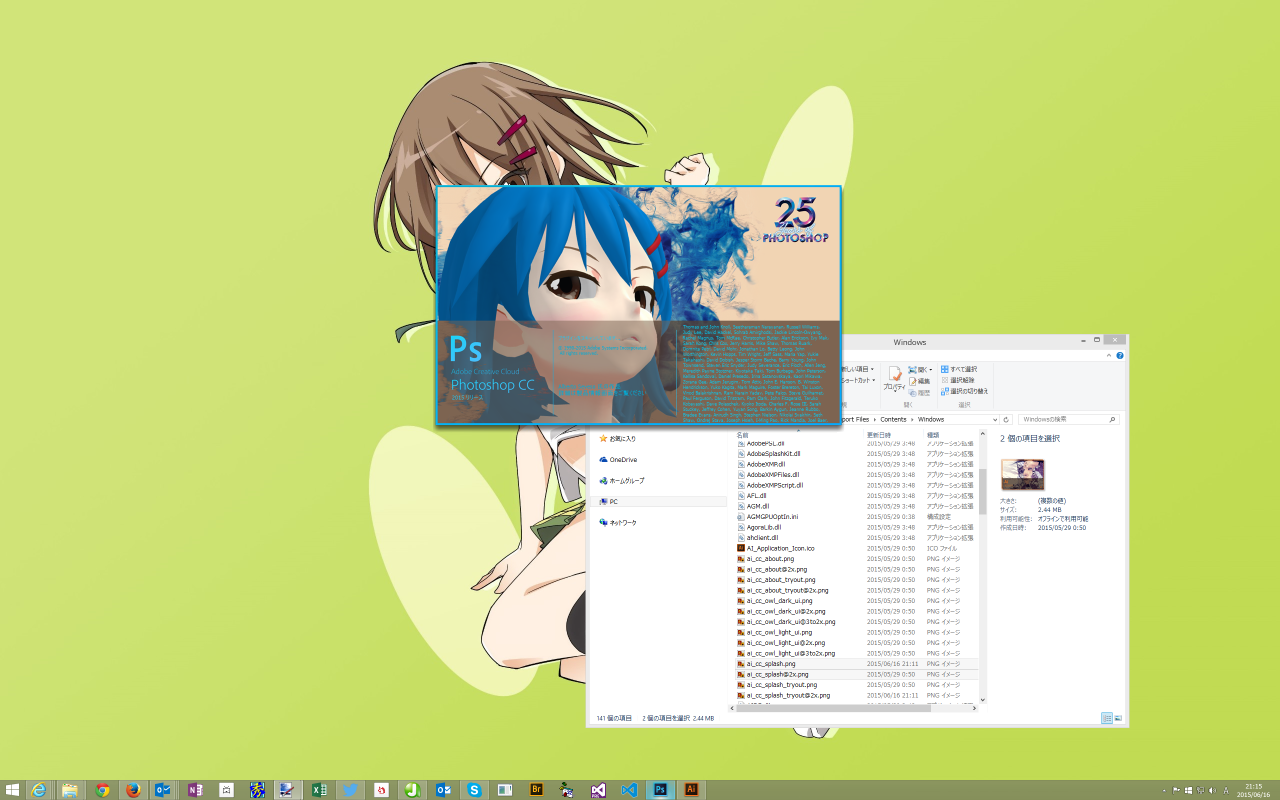Expand the address bar history dropdown
Screen dimensions: 1280x800
tap(994, 420)
